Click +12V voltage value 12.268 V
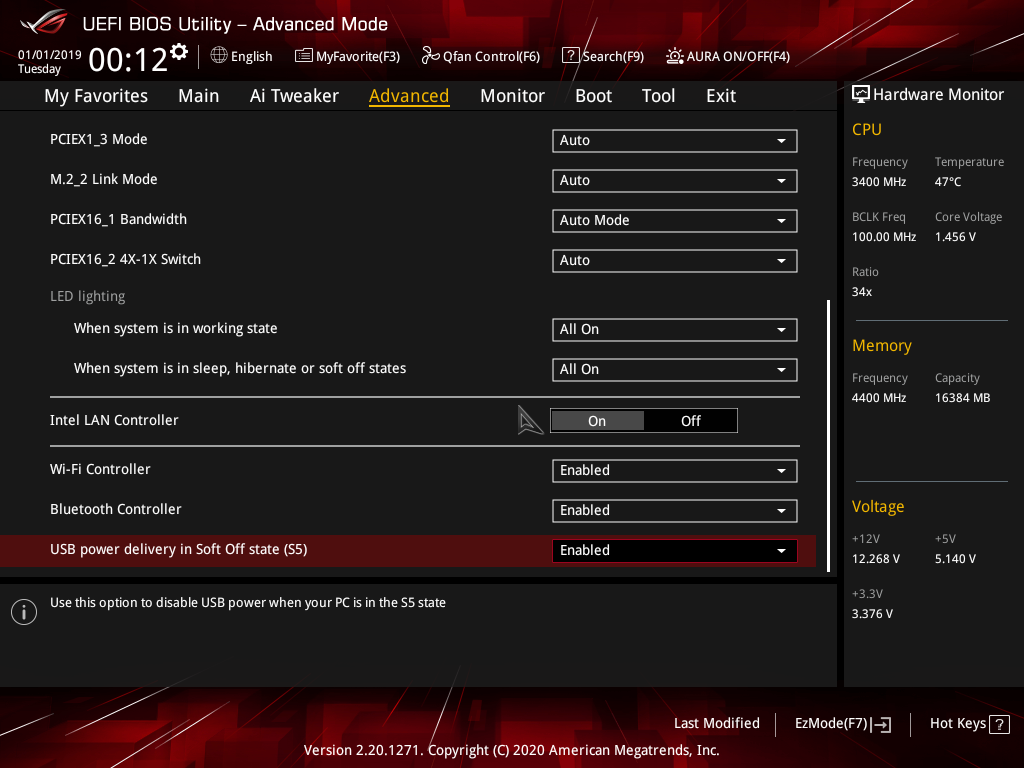 875,558
